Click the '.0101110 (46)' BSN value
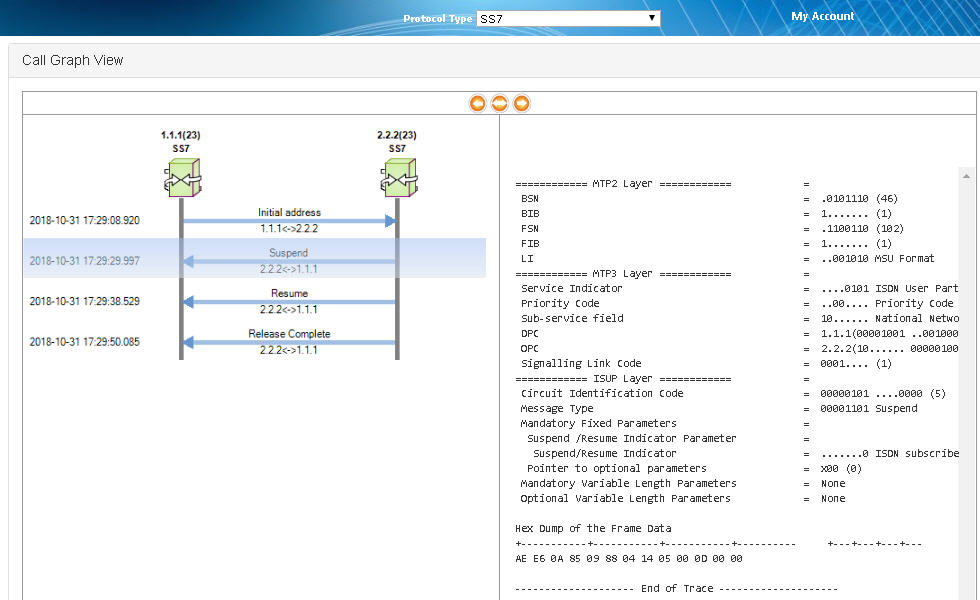 coord(859,199)
